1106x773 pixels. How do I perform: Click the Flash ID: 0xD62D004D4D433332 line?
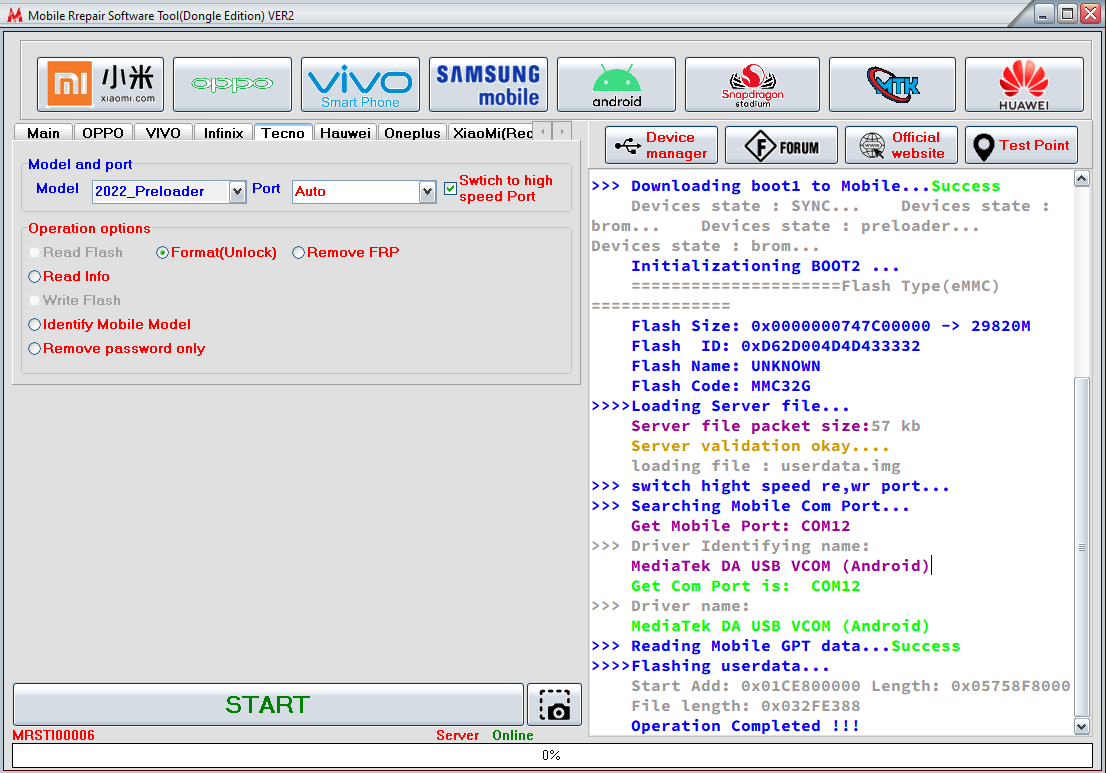pos(775,346)
